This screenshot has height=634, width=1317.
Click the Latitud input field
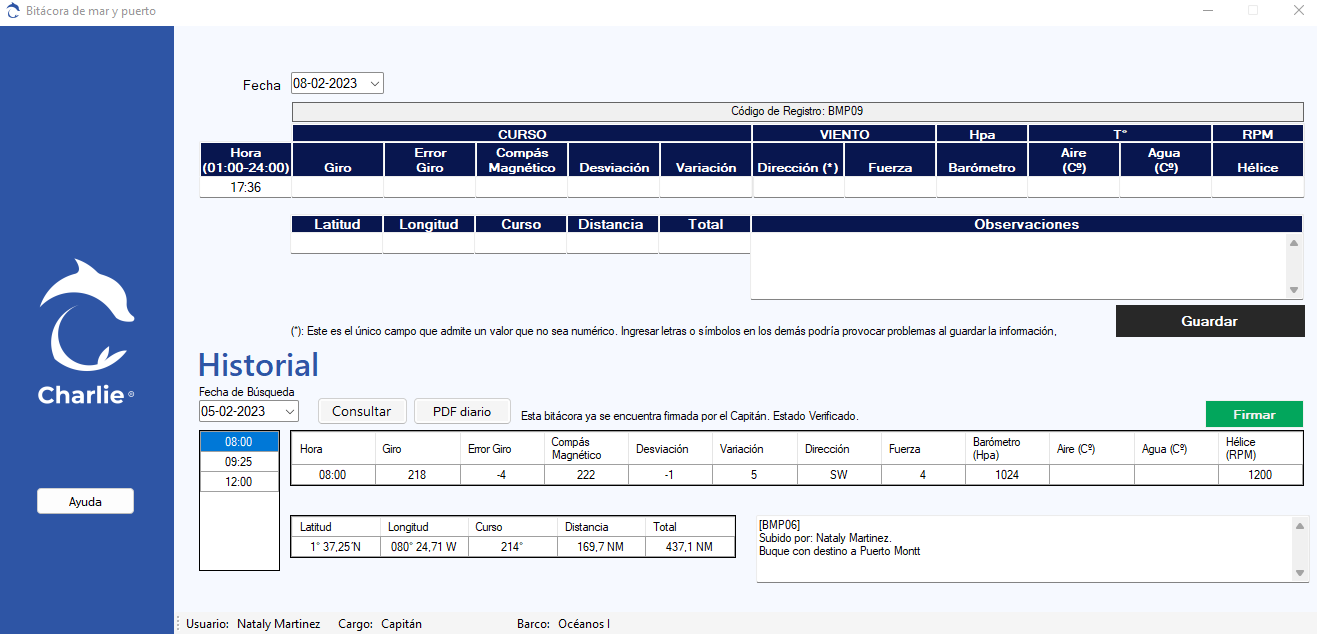(x=336, y=243)
